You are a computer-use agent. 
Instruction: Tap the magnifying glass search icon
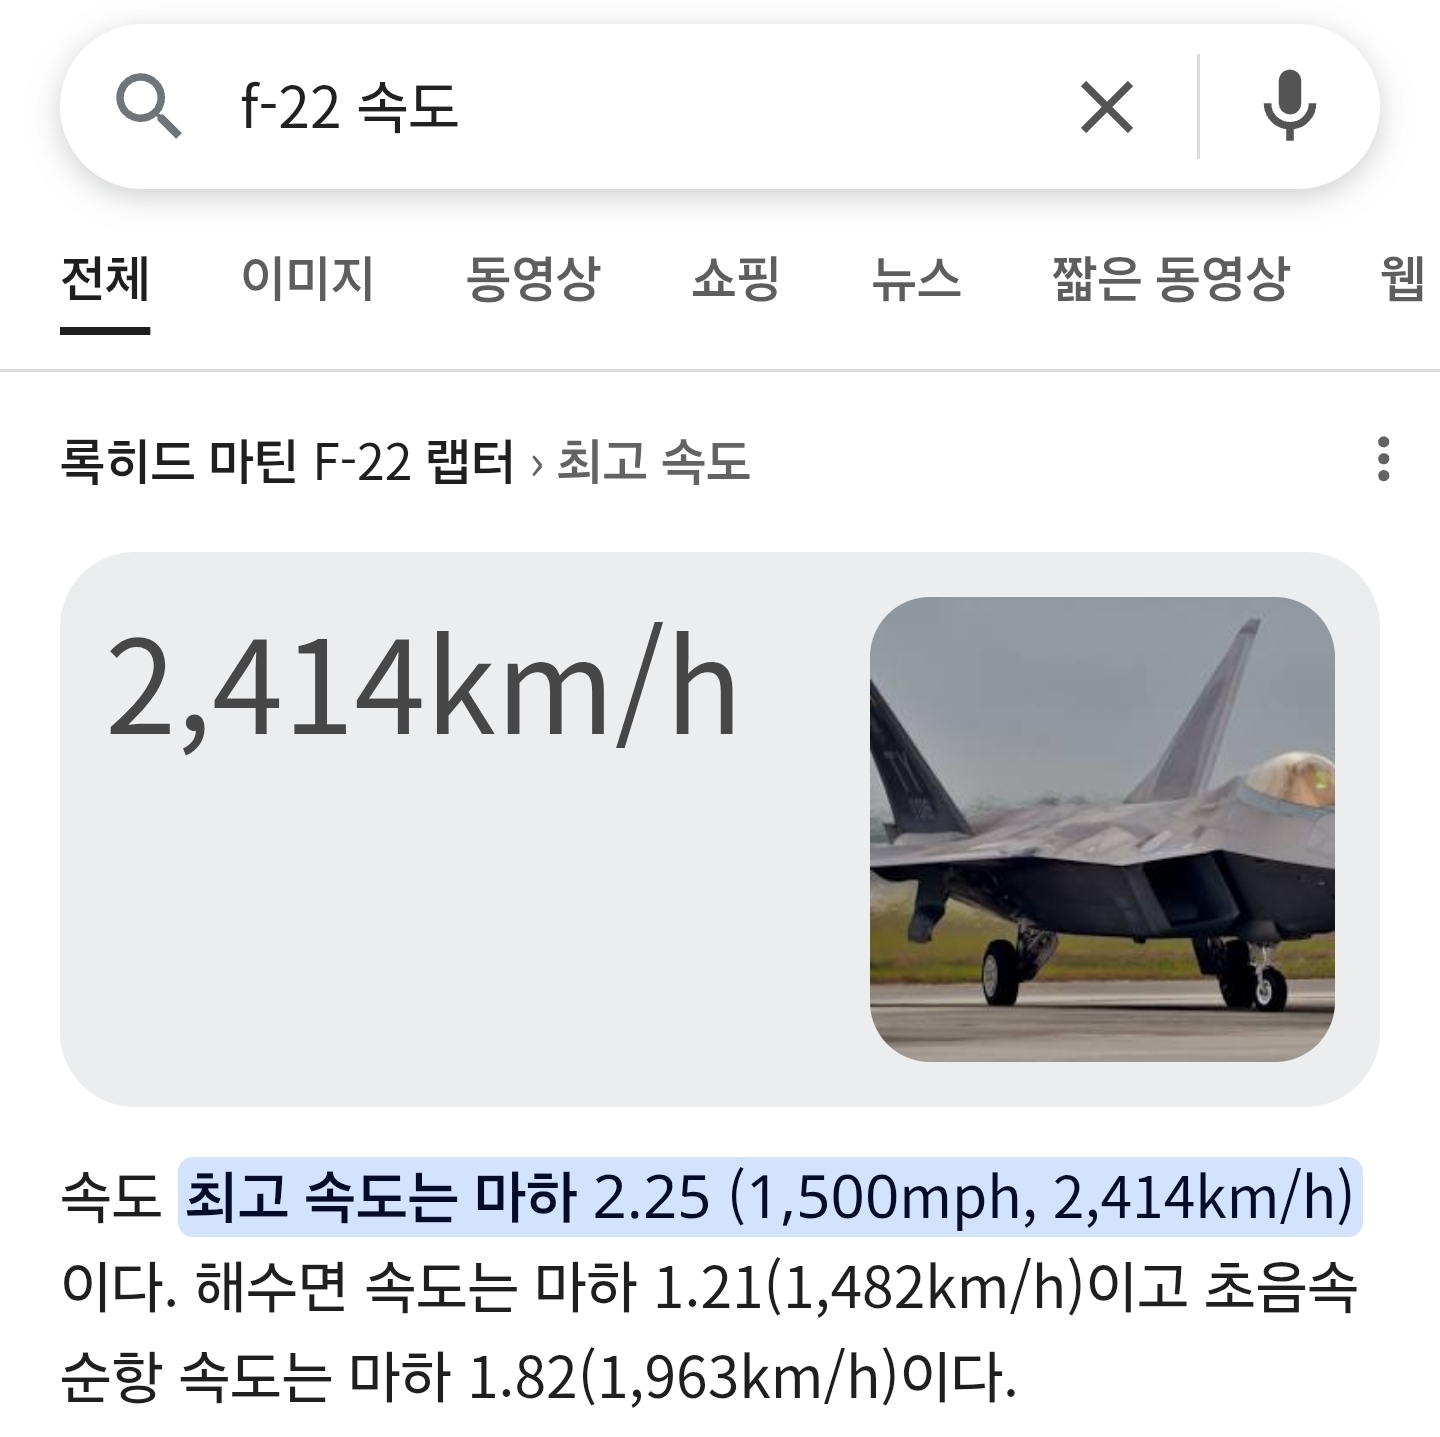tap(148, 106)
